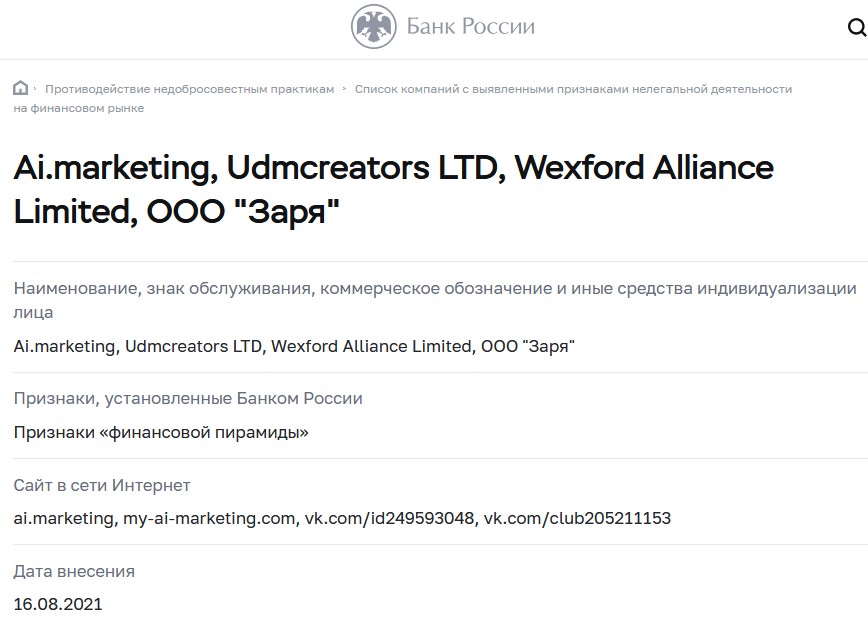
Task: Open the search magnifier icon
Action: (857, 28)
